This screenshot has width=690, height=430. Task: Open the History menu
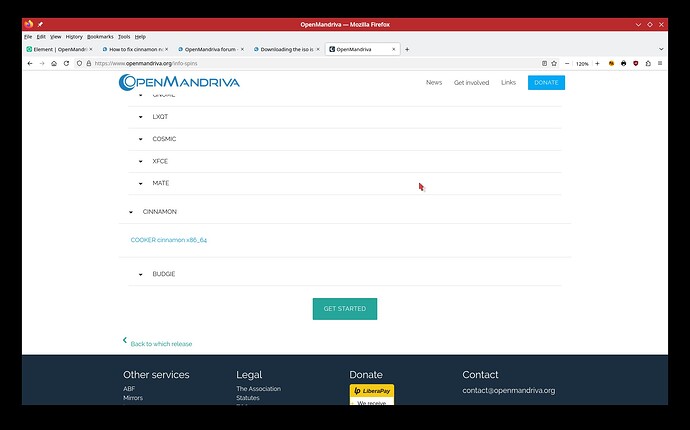click(74, 37)
